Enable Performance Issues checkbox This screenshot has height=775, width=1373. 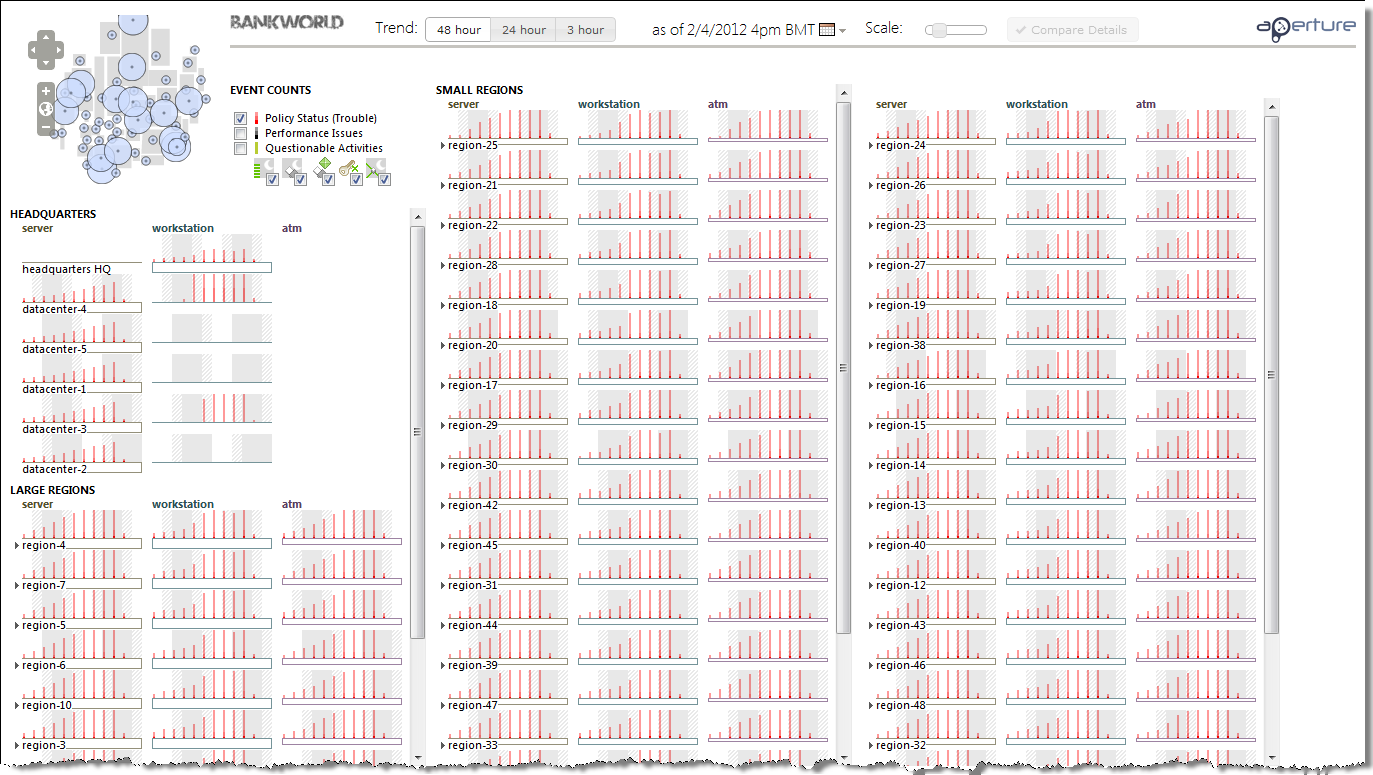pos(240,134)
